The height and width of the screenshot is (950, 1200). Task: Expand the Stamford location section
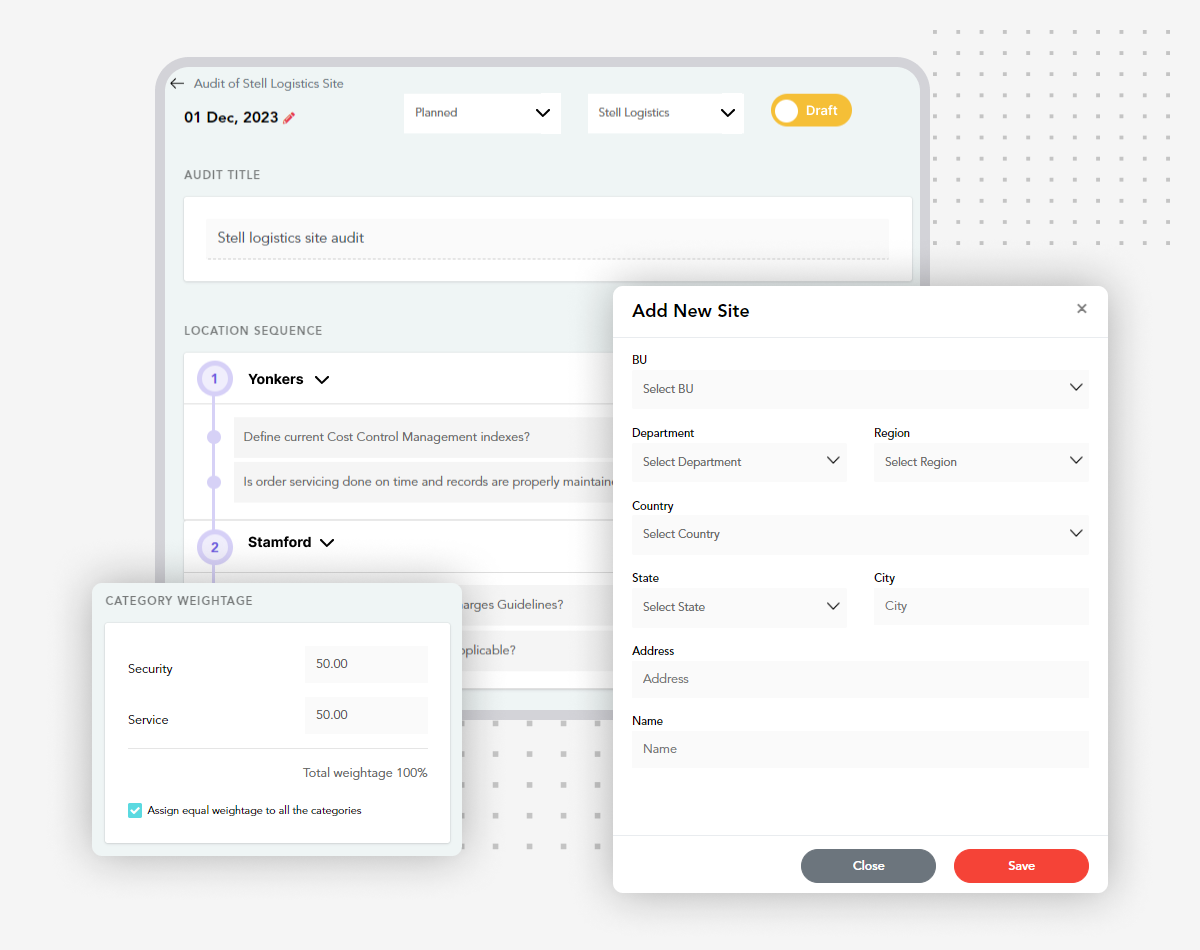(x=327, y=542)
